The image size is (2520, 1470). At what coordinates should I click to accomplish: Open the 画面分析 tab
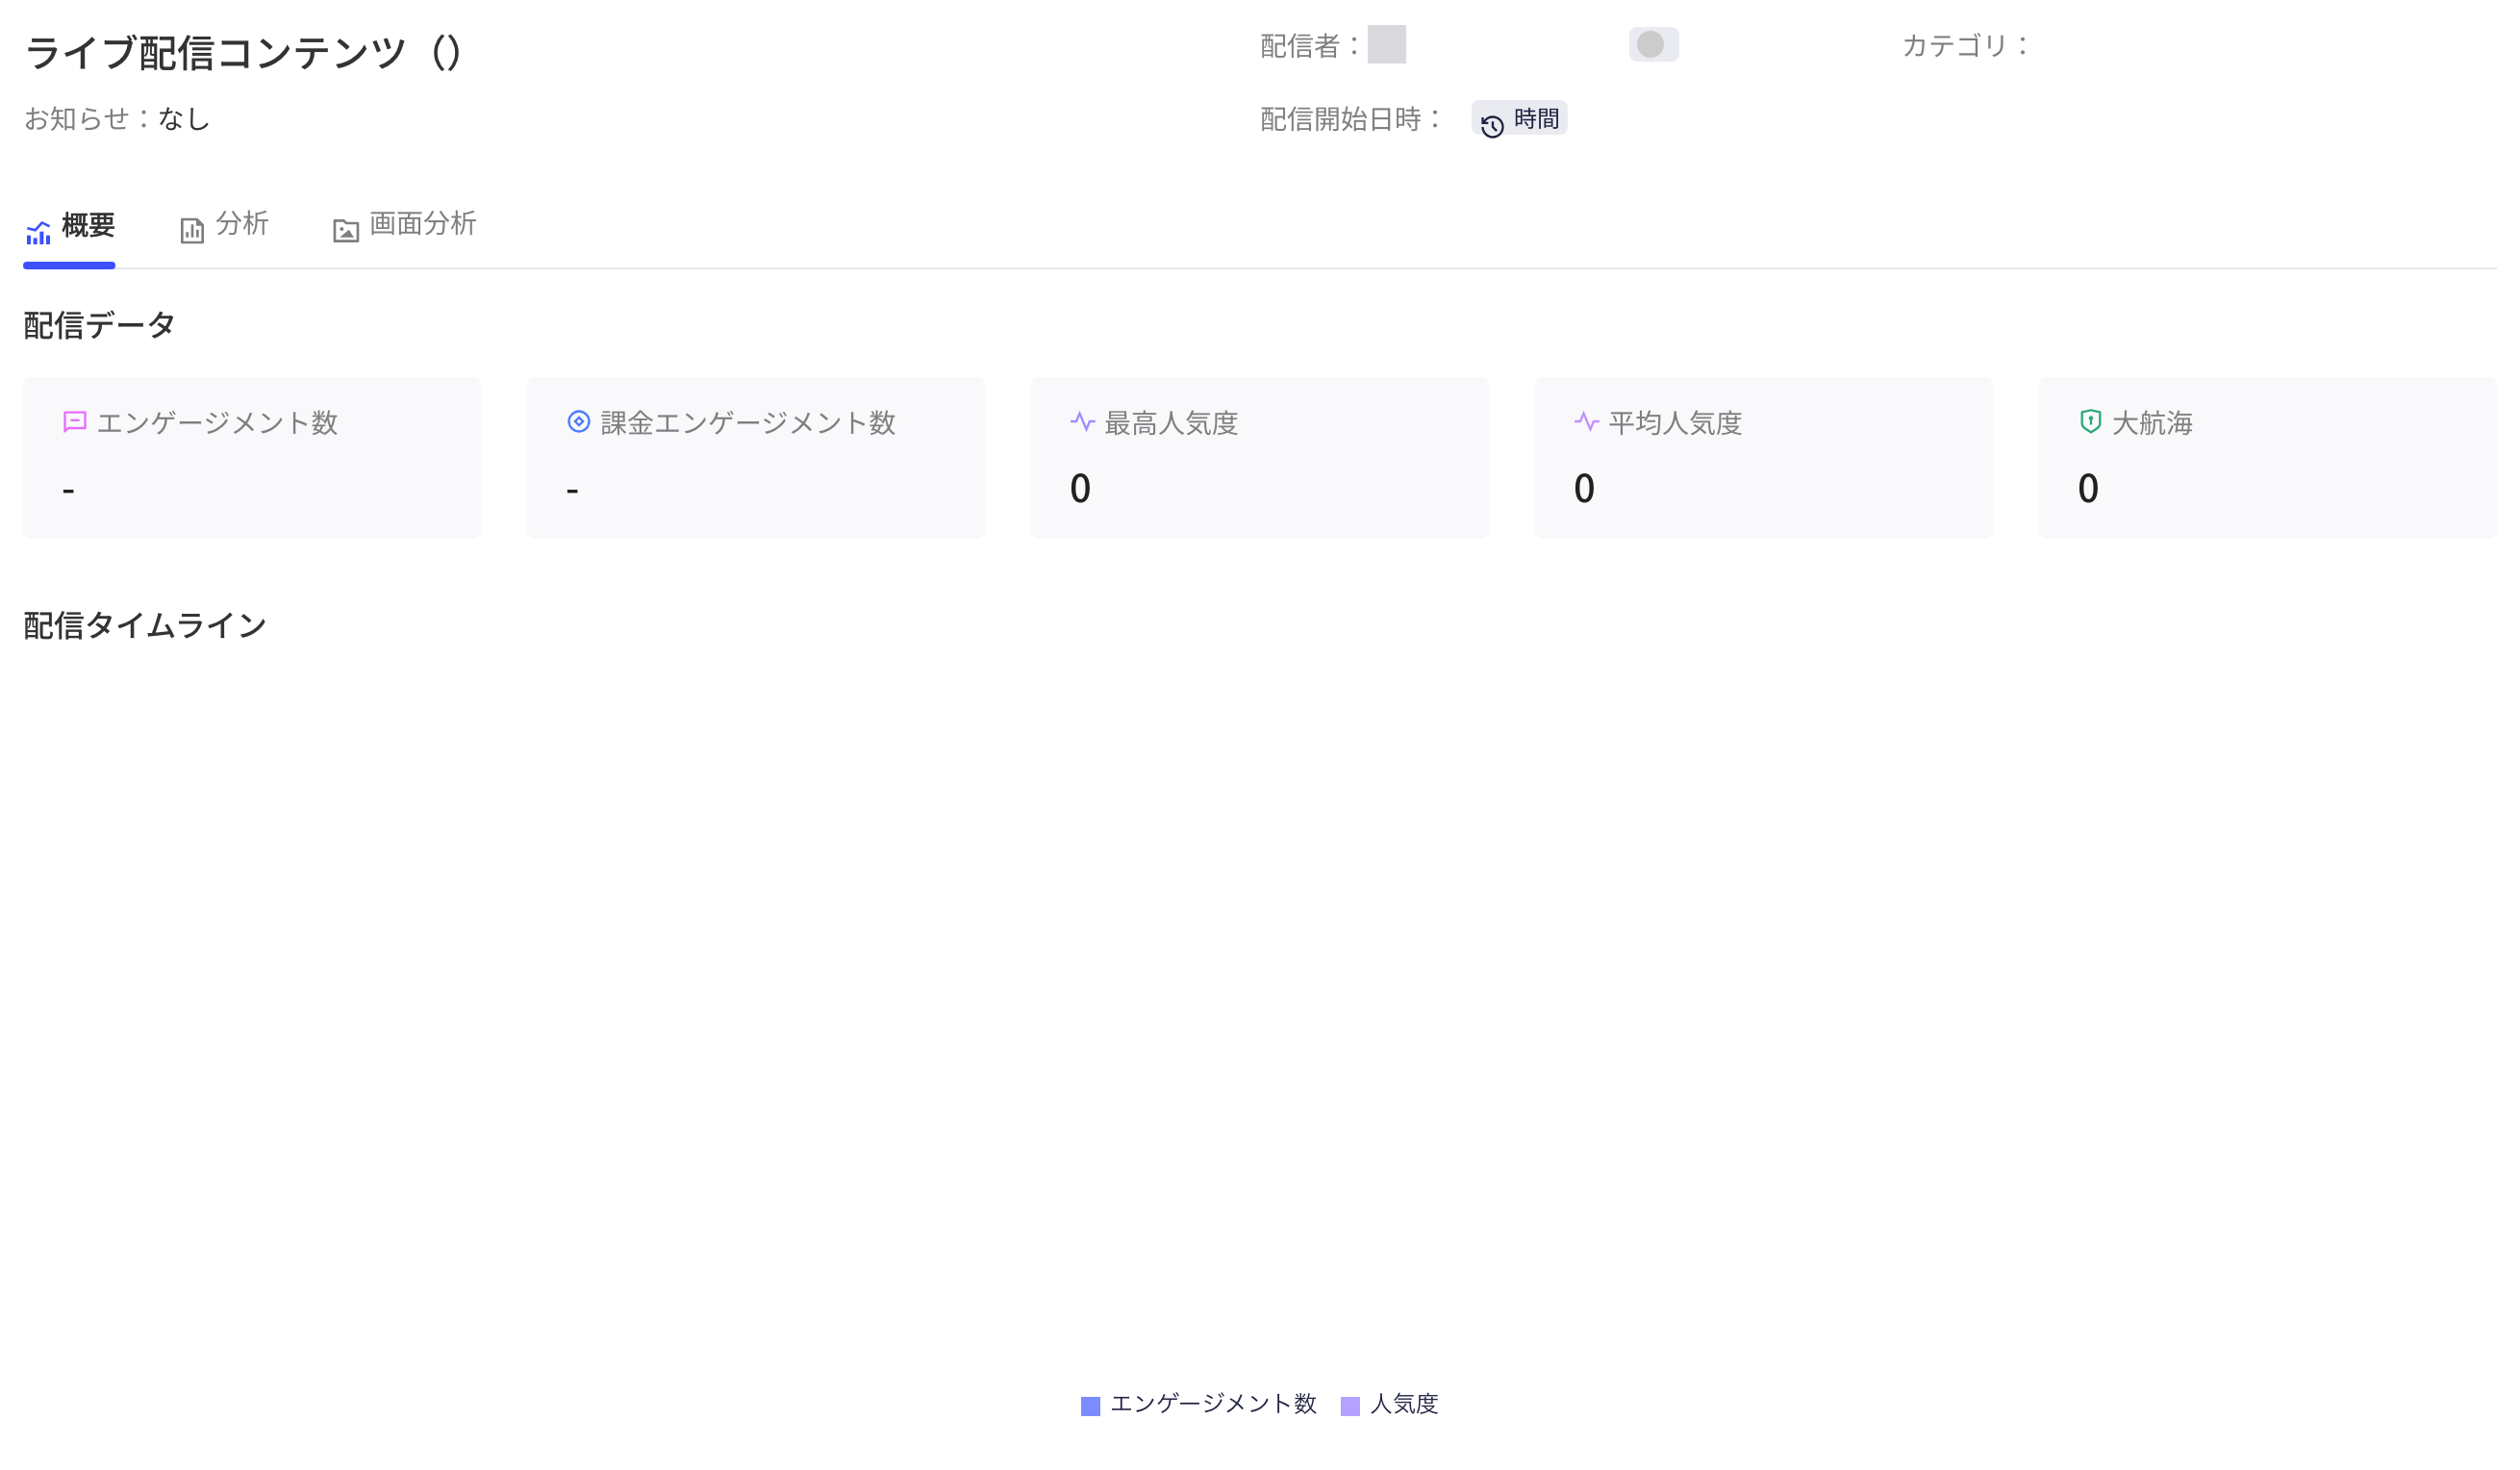(404, 227)
